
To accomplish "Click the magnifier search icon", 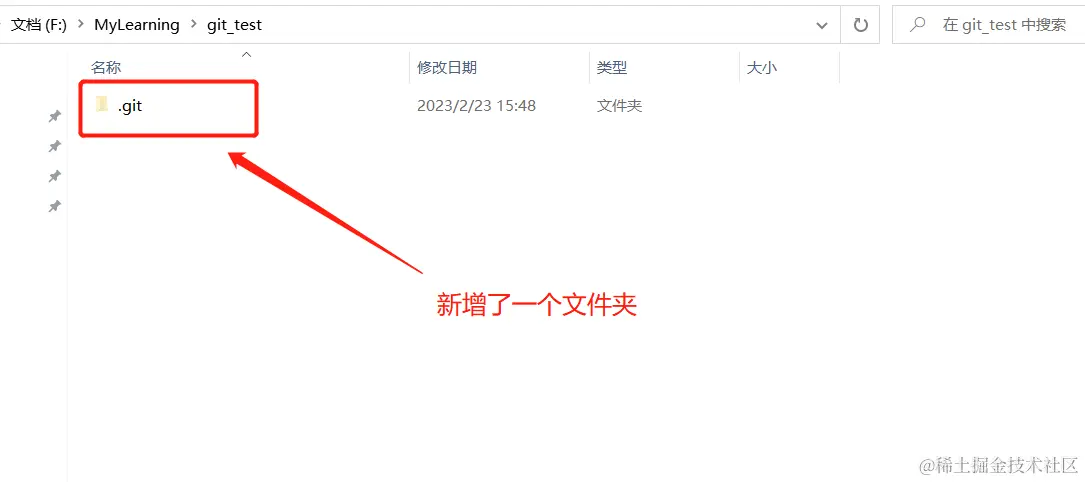I will coord(918,26).
